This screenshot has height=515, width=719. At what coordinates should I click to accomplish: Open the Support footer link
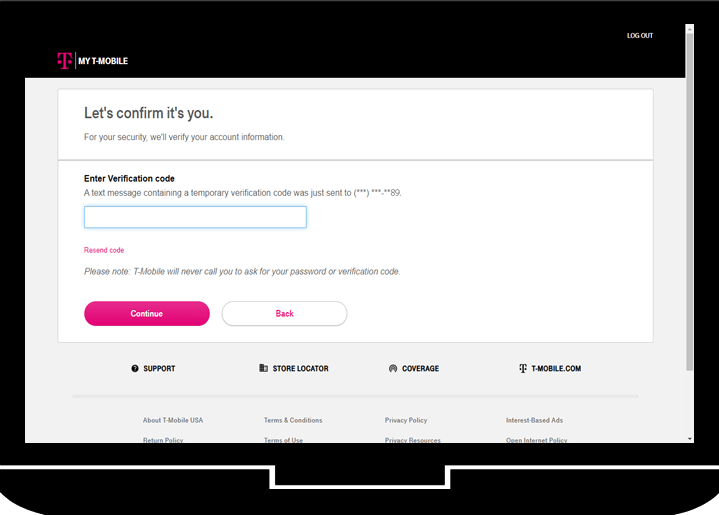pyautogui.click(x=159, y=368)
